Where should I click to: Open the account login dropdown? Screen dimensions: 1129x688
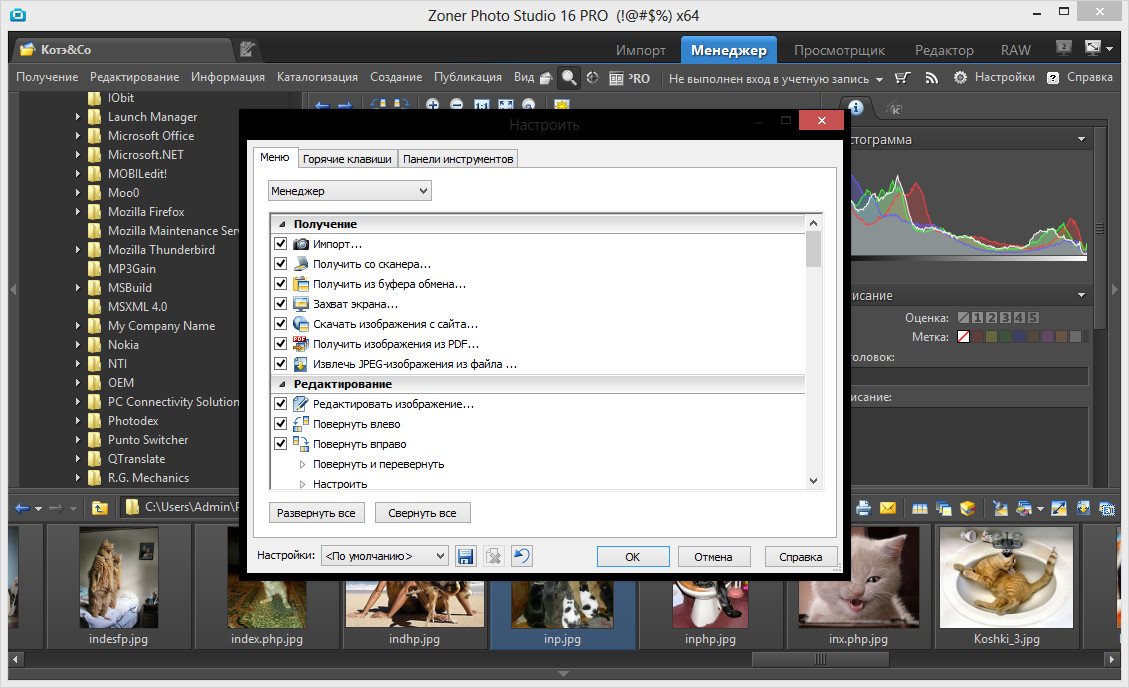[x=775, y=78]
